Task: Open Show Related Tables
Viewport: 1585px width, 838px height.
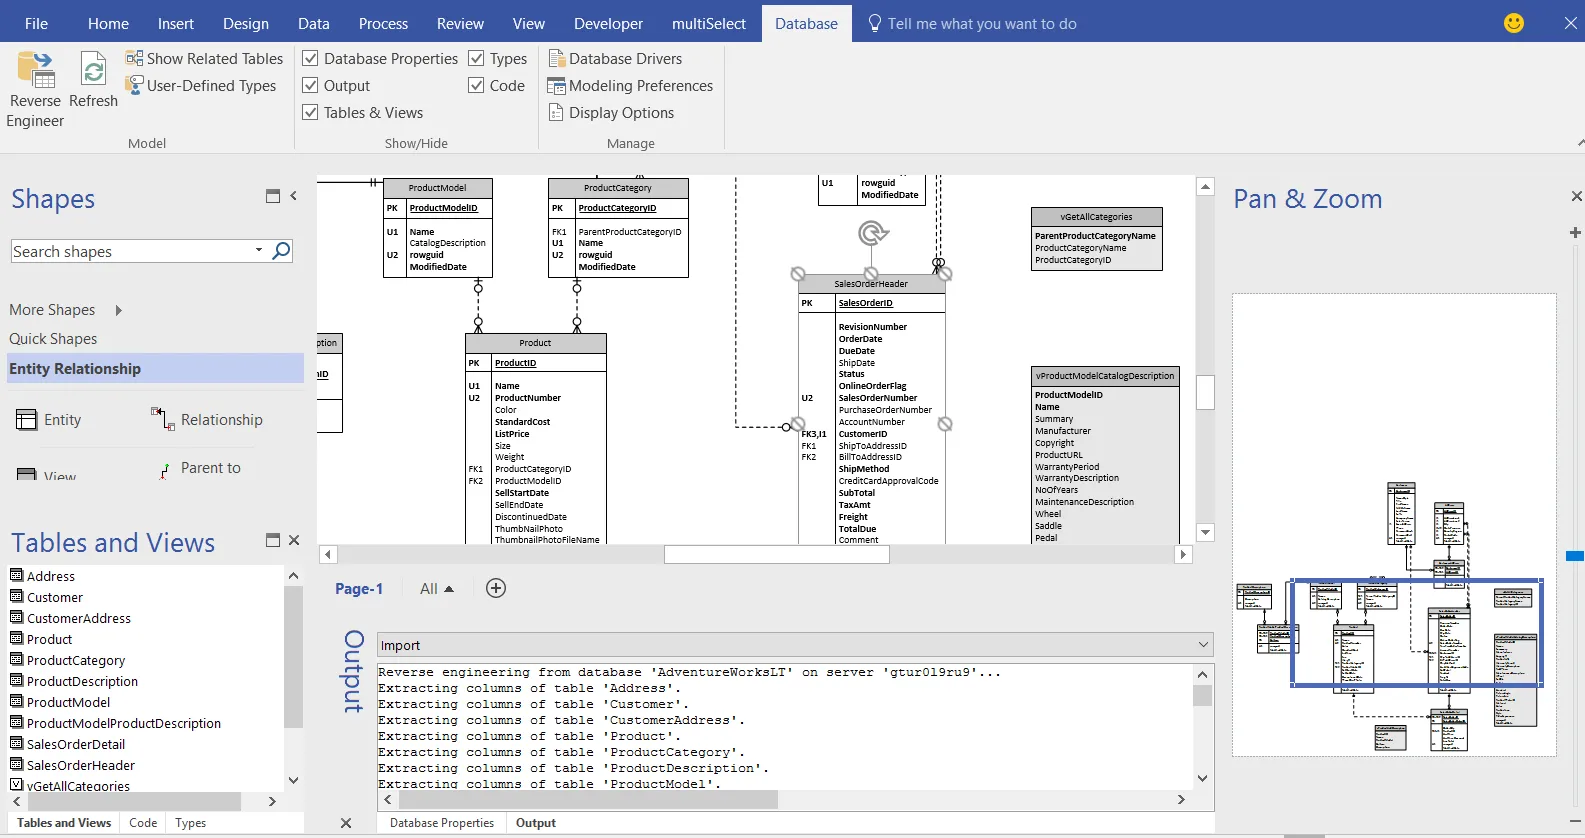Action: pos(204,59)
